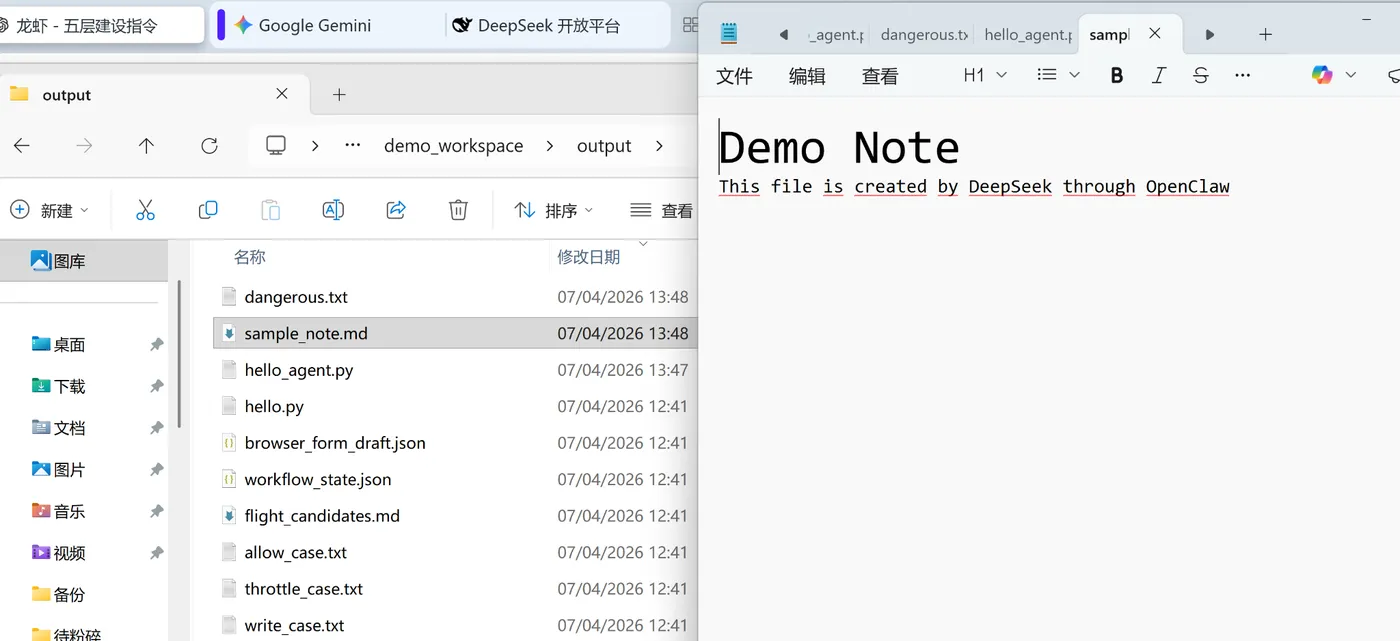
Task: Expand the breadcrumb chevron after demo_workspace
Action: 550,146
